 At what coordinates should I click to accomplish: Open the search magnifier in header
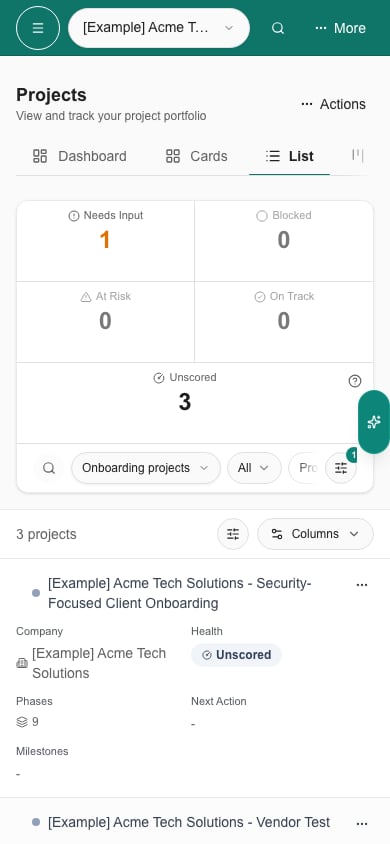click(278, 28)
